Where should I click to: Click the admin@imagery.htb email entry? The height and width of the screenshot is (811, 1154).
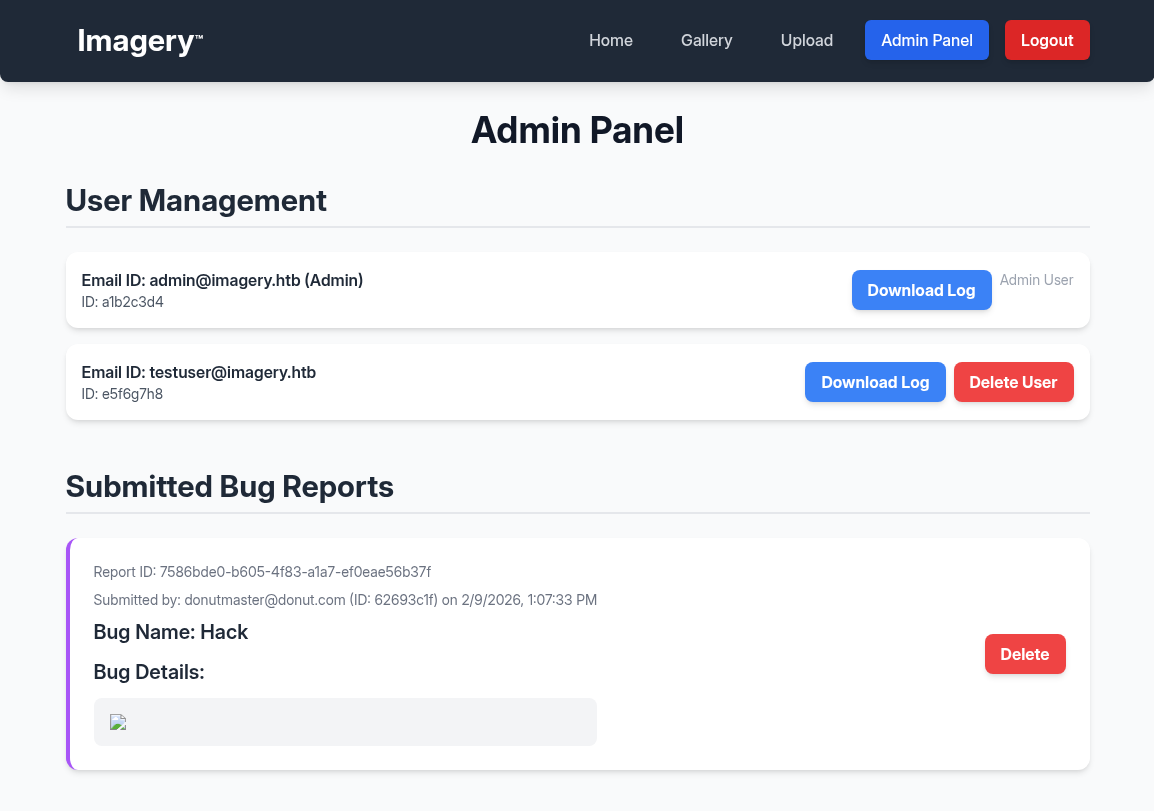point(222,280)
